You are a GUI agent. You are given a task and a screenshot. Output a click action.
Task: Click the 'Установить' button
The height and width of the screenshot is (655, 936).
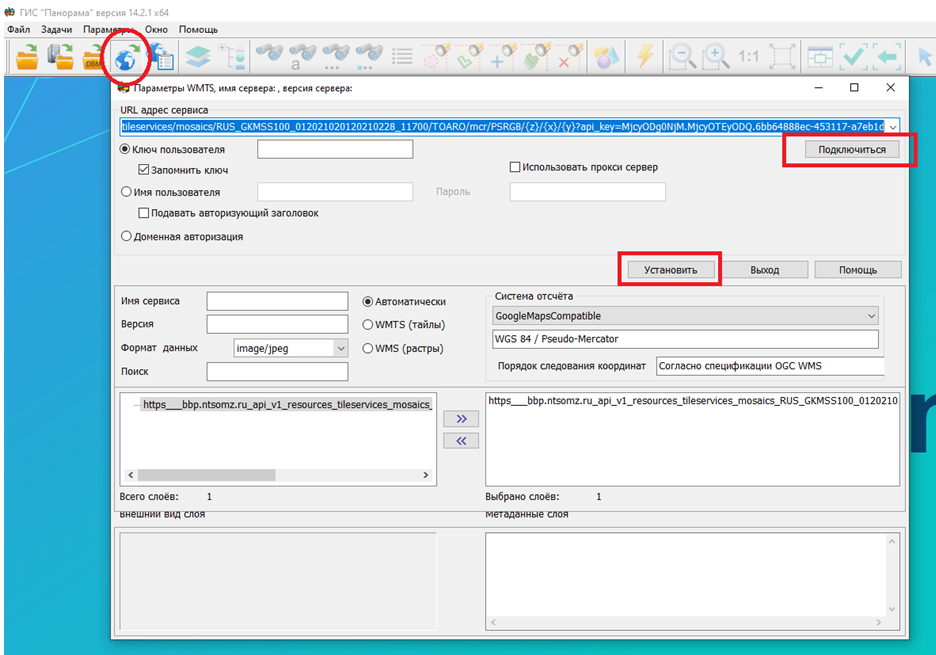669,270
